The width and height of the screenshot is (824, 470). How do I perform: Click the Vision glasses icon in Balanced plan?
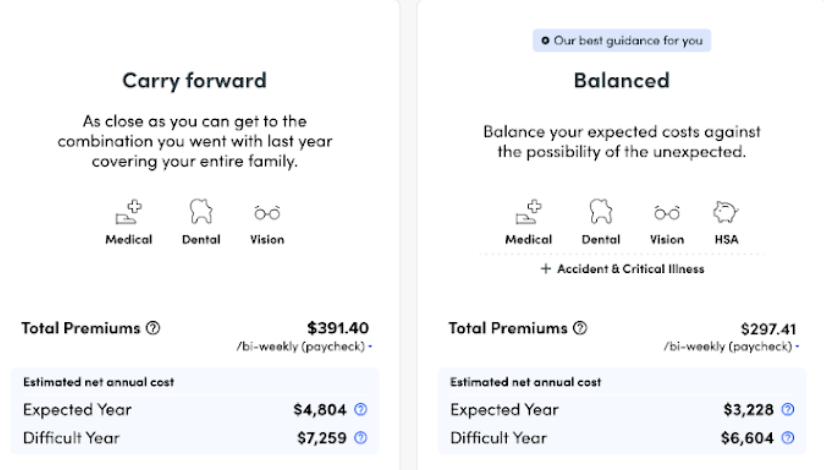click(x=667, y=212)
